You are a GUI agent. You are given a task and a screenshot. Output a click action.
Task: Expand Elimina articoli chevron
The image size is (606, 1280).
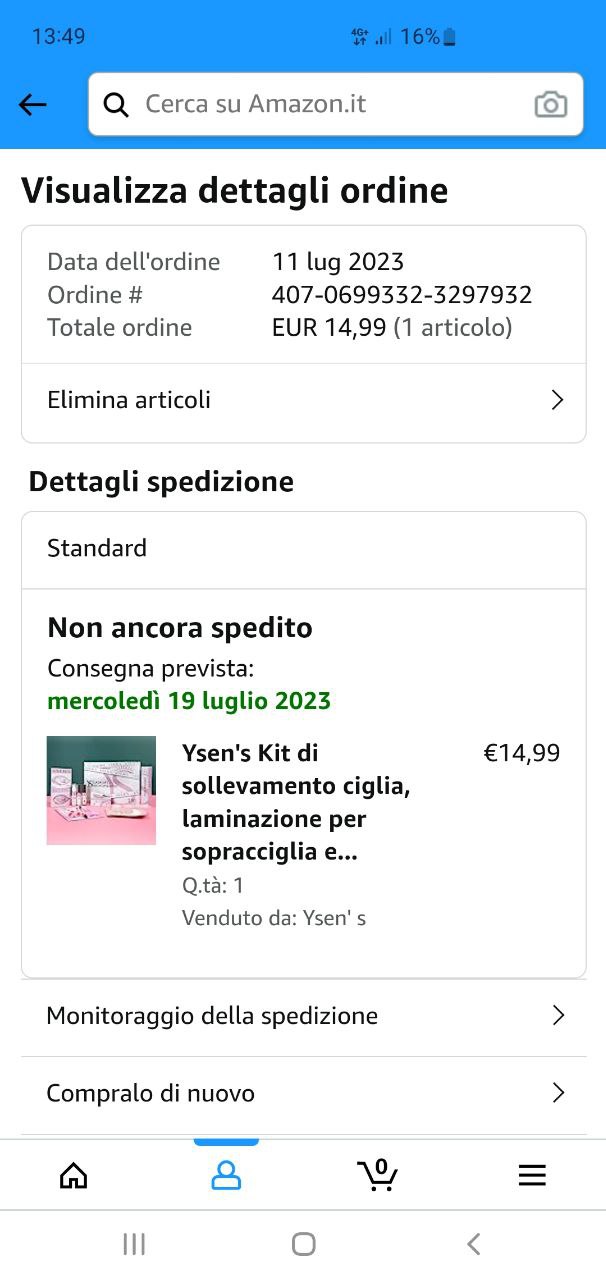557,400
